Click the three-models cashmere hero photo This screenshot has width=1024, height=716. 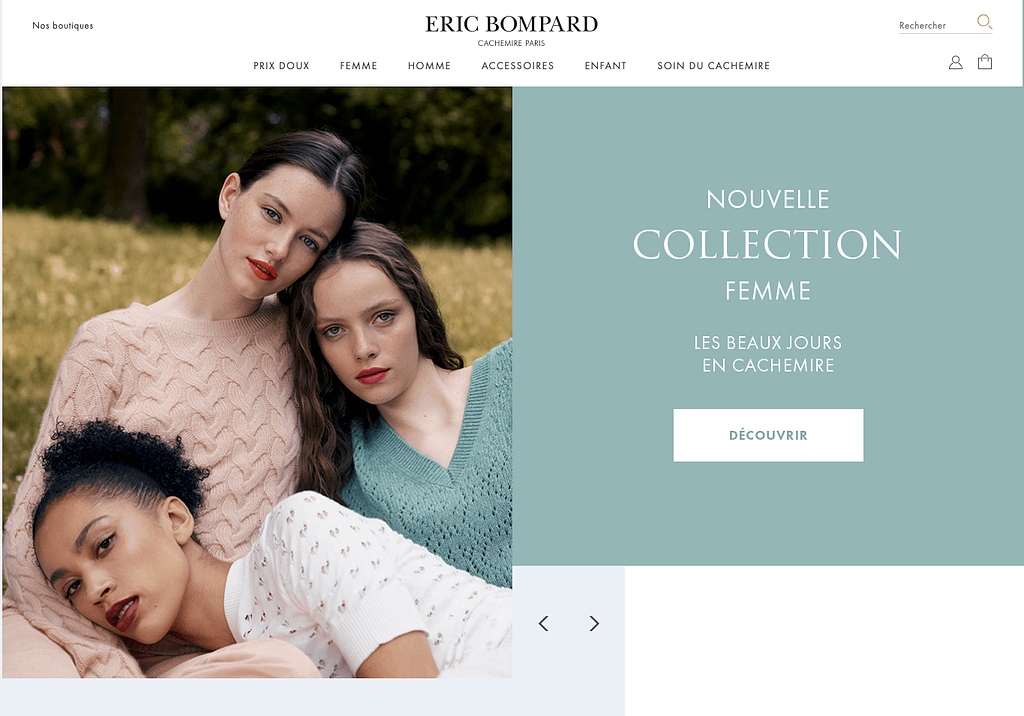(x=257, y=382)
